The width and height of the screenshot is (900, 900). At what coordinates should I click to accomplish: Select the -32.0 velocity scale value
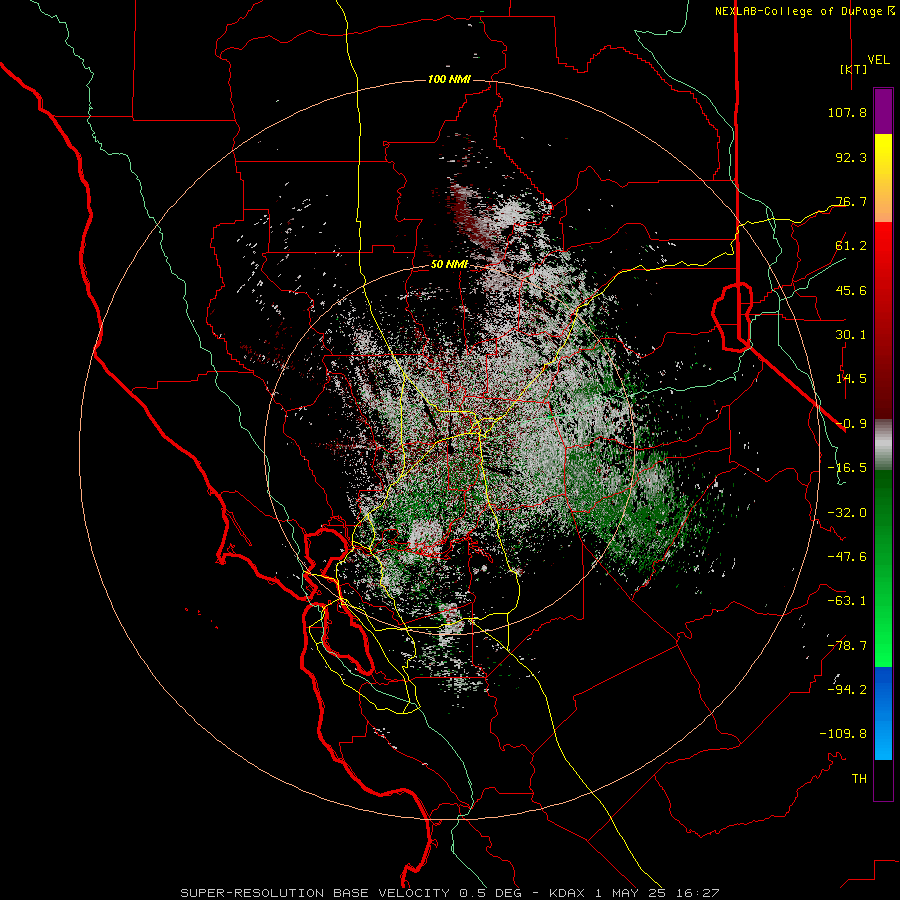[x=847, y=513]
